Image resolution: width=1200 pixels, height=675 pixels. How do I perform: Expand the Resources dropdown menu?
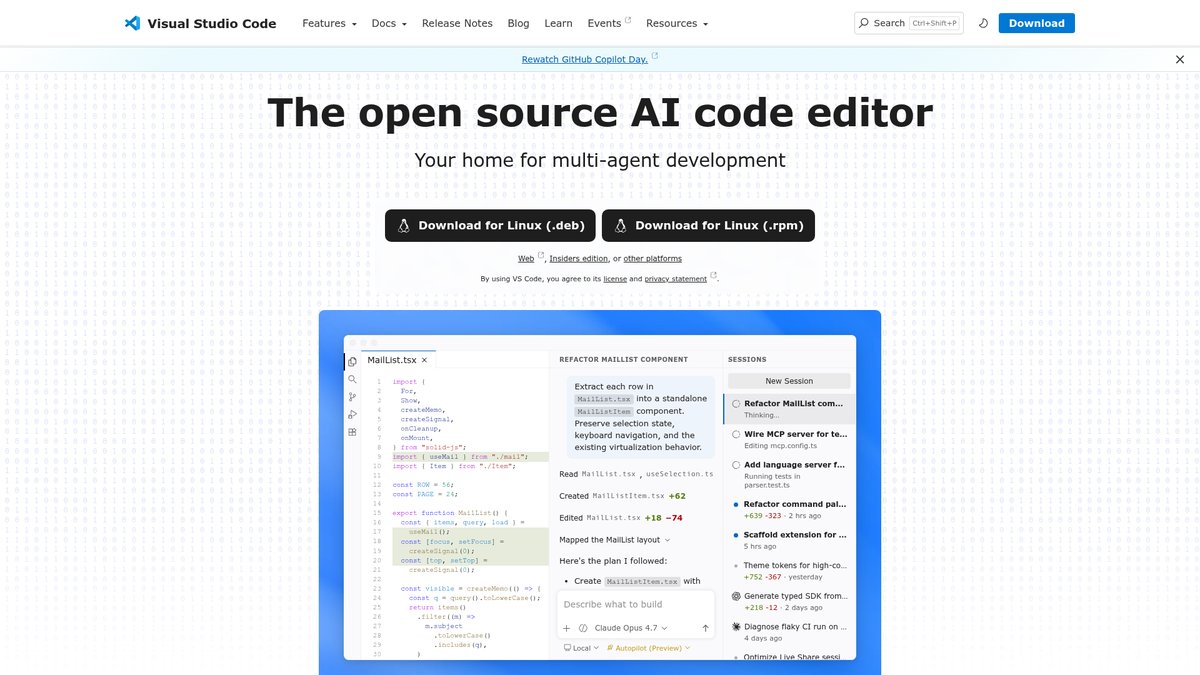point(677,23)
